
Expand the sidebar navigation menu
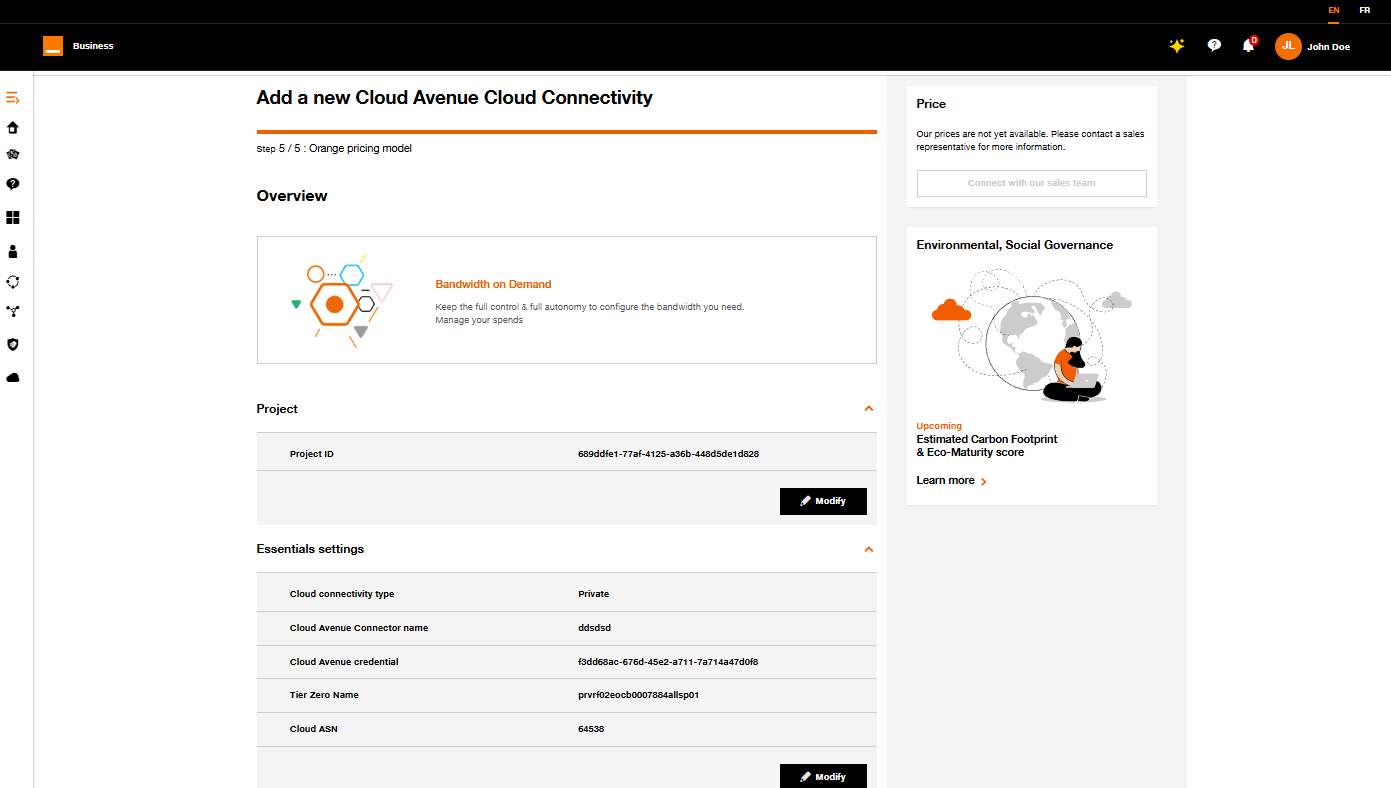pyautogui.click(x=13, y=98)
